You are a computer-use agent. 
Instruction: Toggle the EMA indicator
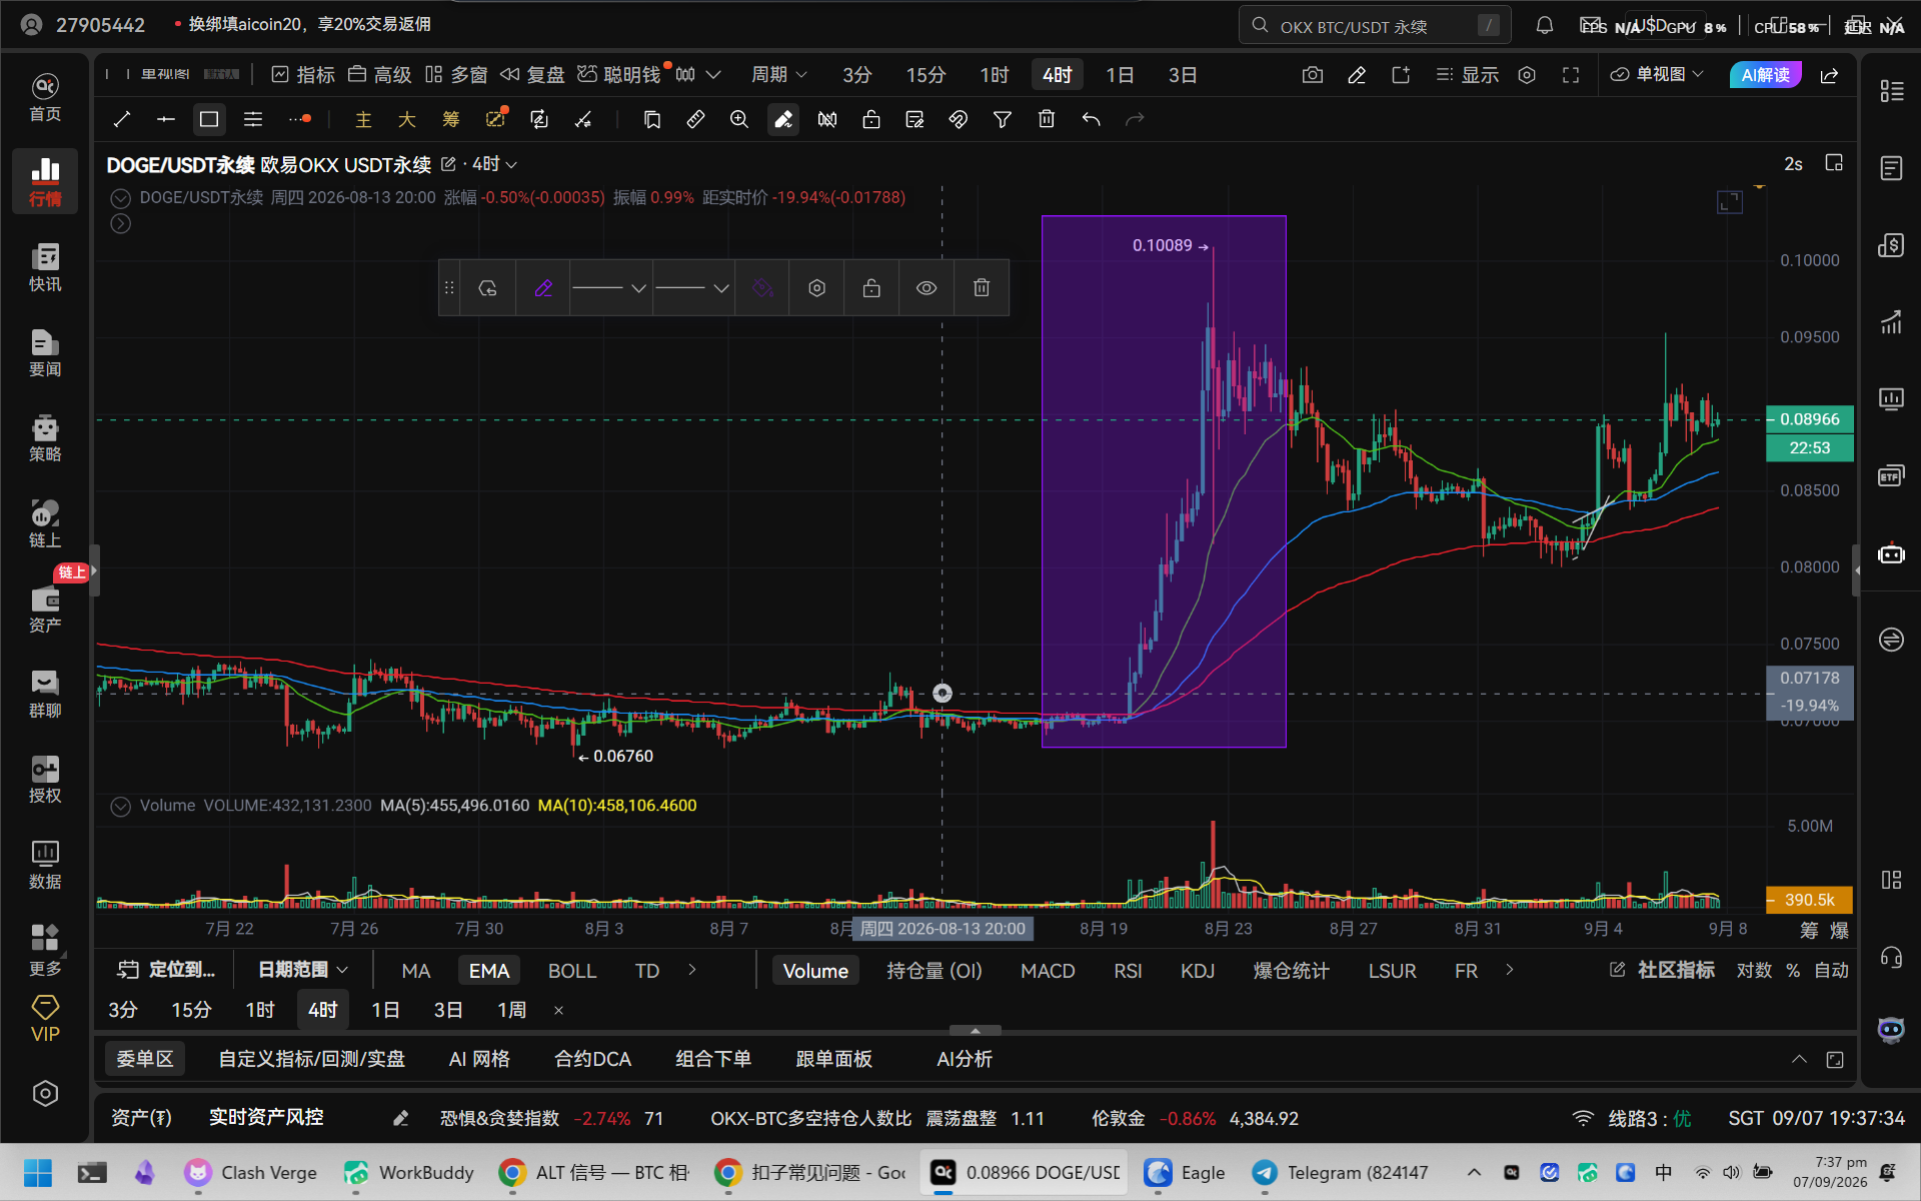[489, 970]
